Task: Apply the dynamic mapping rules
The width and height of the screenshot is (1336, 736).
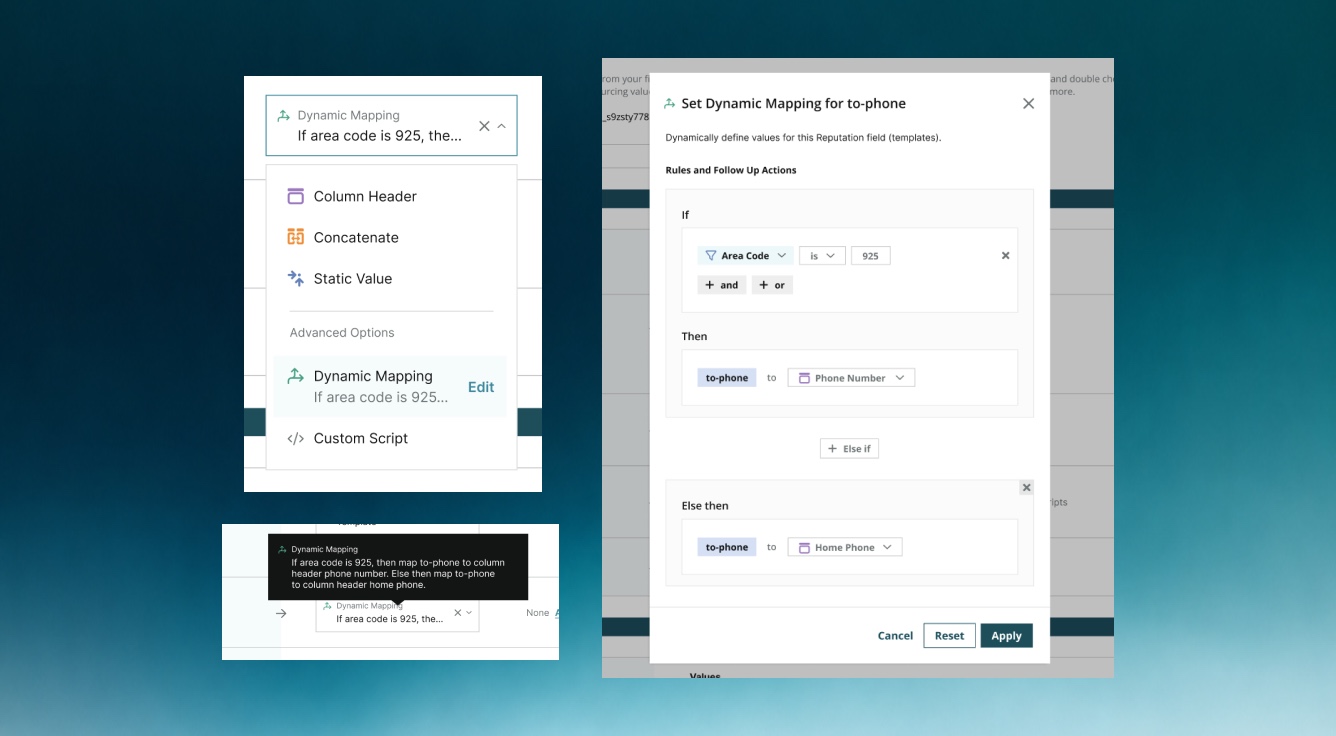Action: click(x=1006, y=636)
